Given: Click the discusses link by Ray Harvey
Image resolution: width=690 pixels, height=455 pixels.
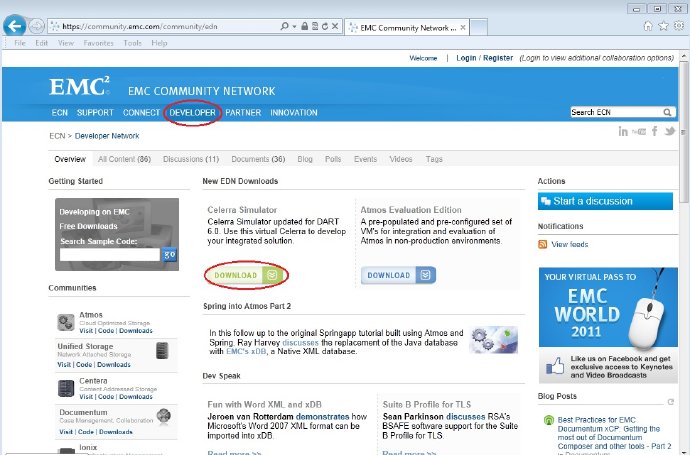Looking at the screenshot, I should point(300,342).
